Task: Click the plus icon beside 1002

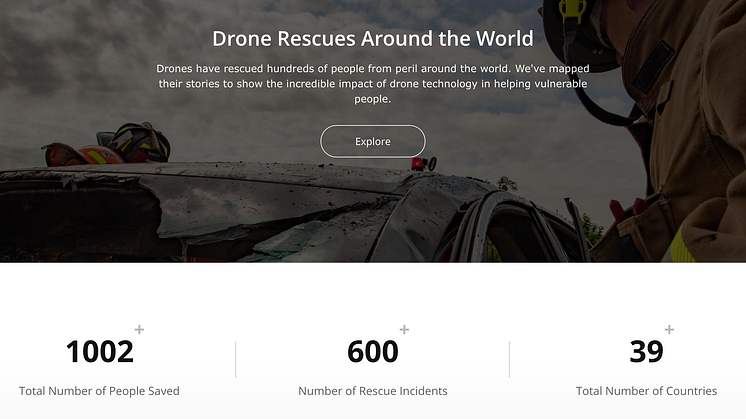Action: click(139, 329)
